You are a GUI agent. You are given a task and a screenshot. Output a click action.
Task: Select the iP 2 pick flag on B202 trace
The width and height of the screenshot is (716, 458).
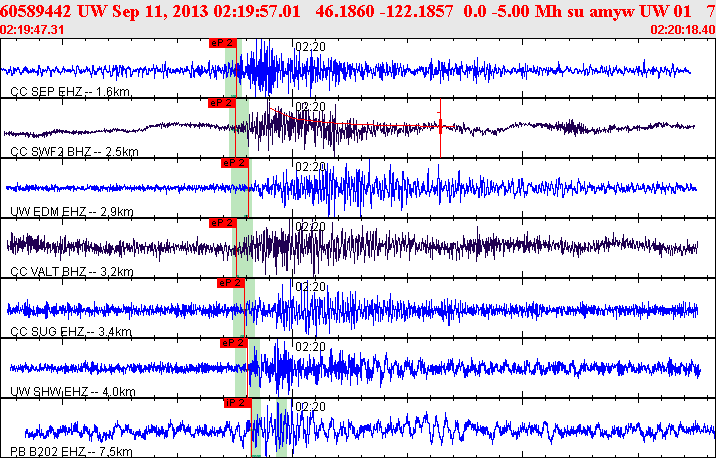click(238, 403)
